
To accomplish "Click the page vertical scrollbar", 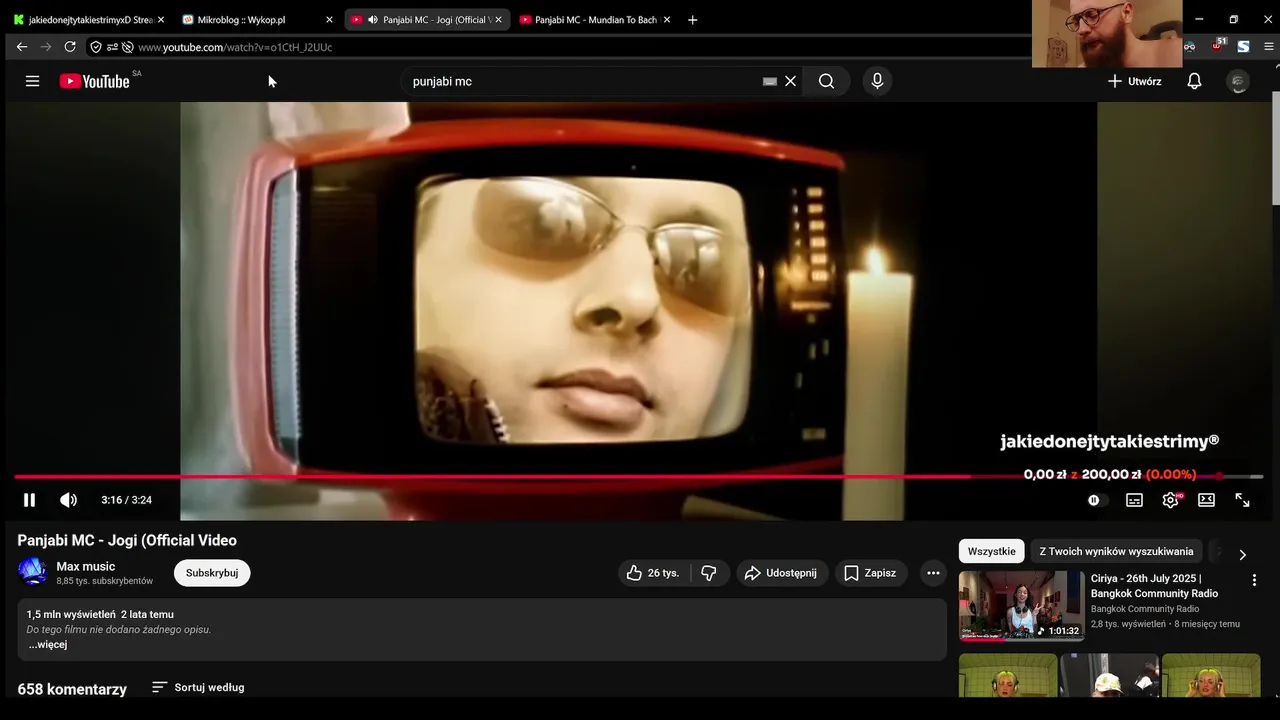I will (x=1275, y=150).
